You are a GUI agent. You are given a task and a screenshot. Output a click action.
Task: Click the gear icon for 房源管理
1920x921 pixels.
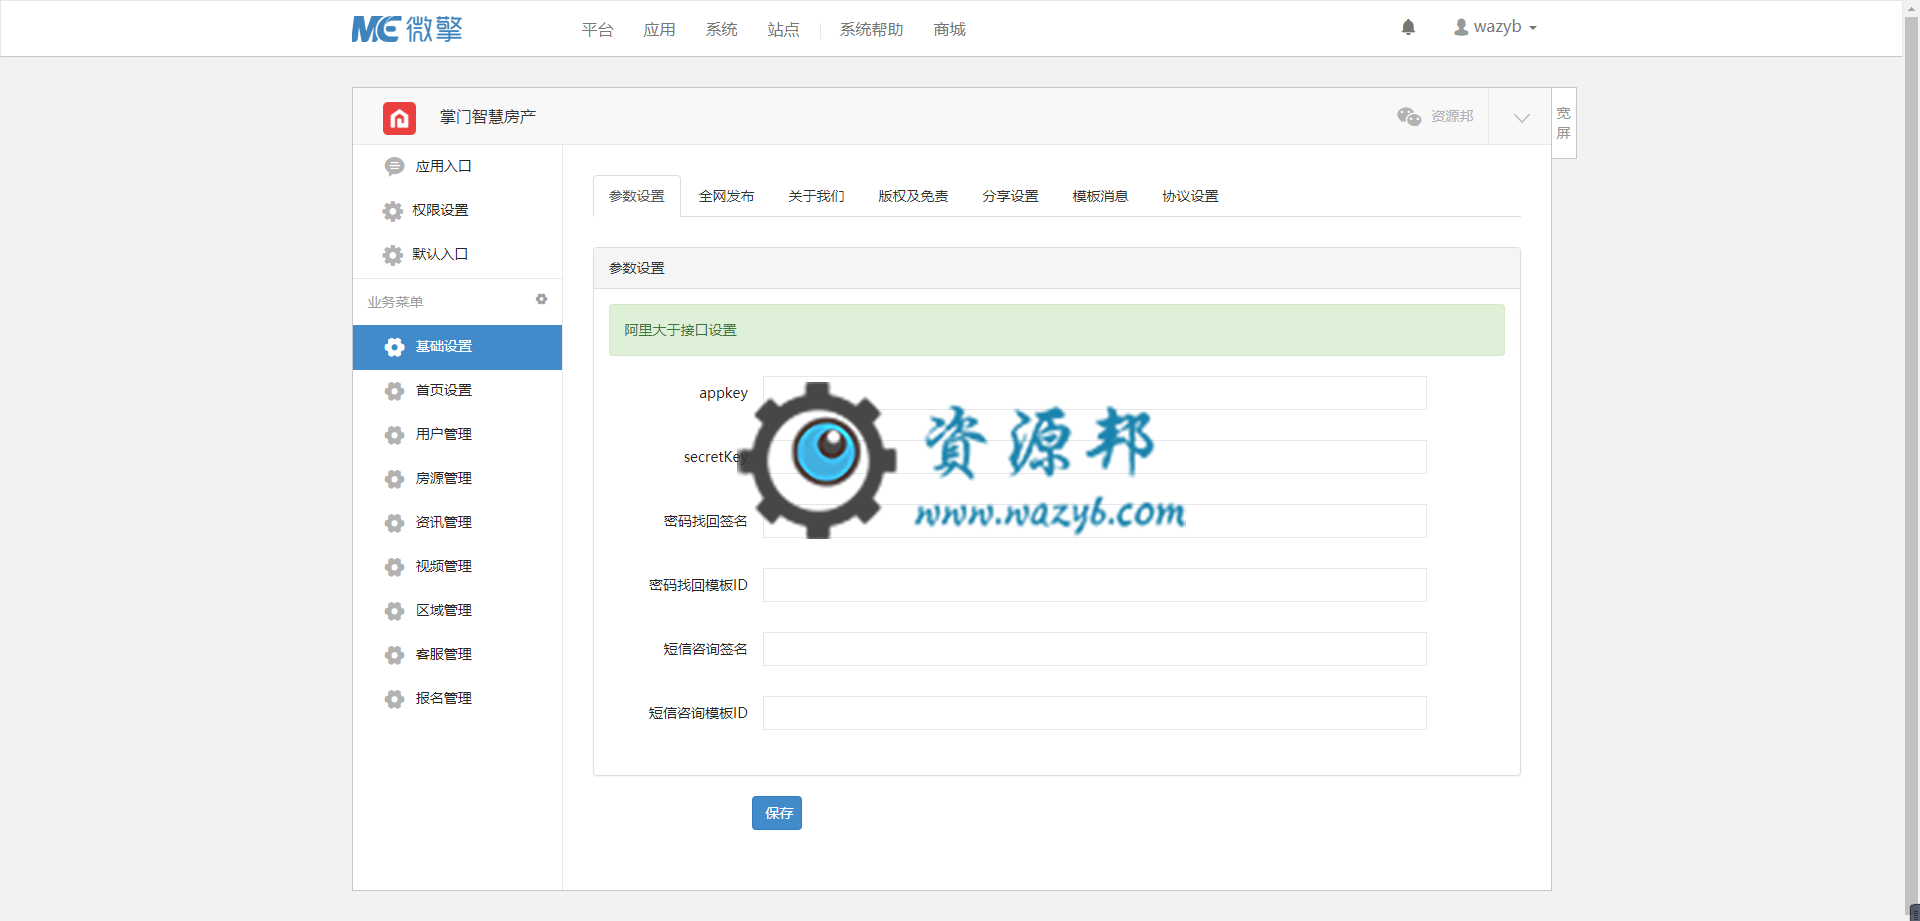point(394,479)
